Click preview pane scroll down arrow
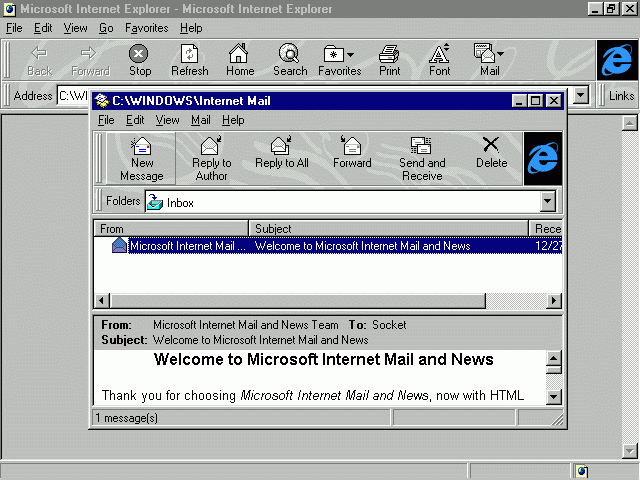The height and width of the screenshot is (480, 640). coord(554,396)
